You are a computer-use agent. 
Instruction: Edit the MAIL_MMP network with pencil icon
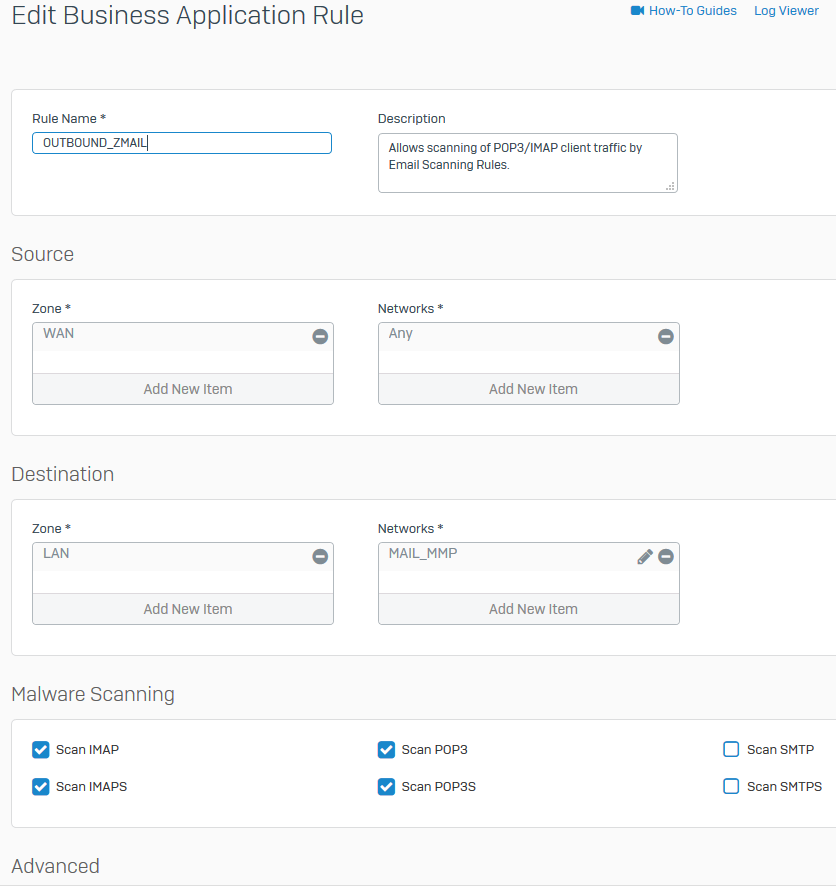645,556
